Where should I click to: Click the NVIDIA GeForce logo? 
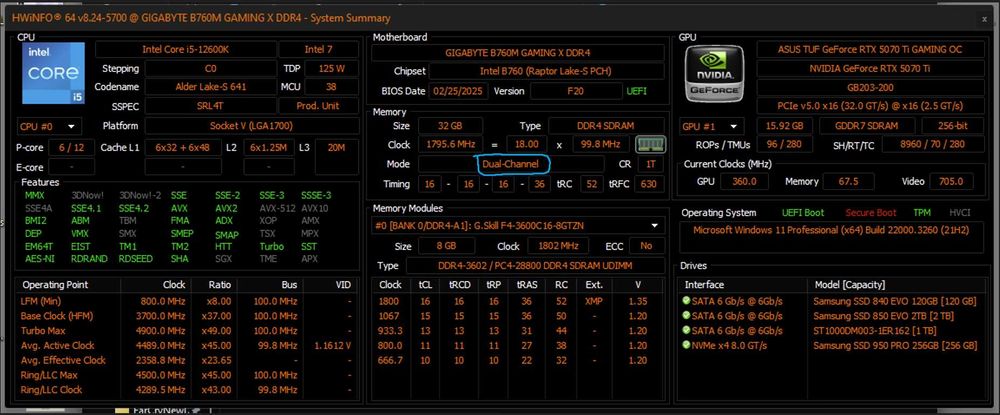(714, 75)
